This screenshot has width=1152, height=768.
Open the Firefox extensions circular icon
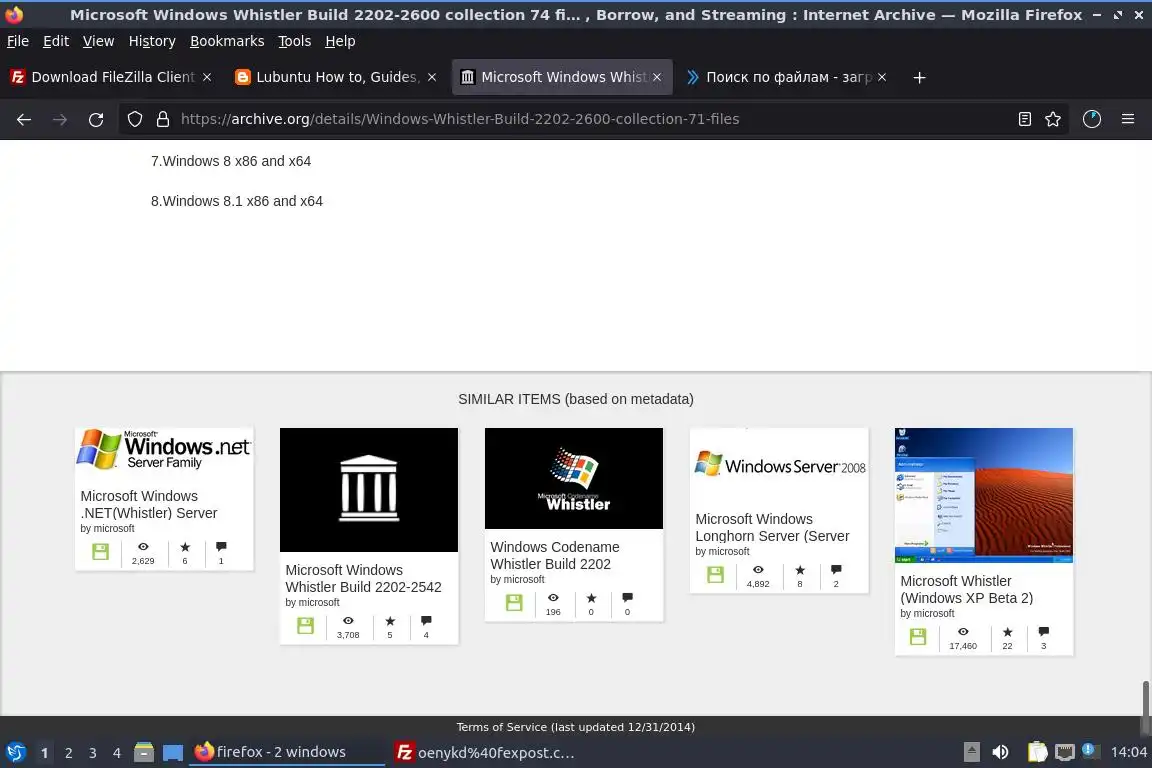click(1092, 119)
